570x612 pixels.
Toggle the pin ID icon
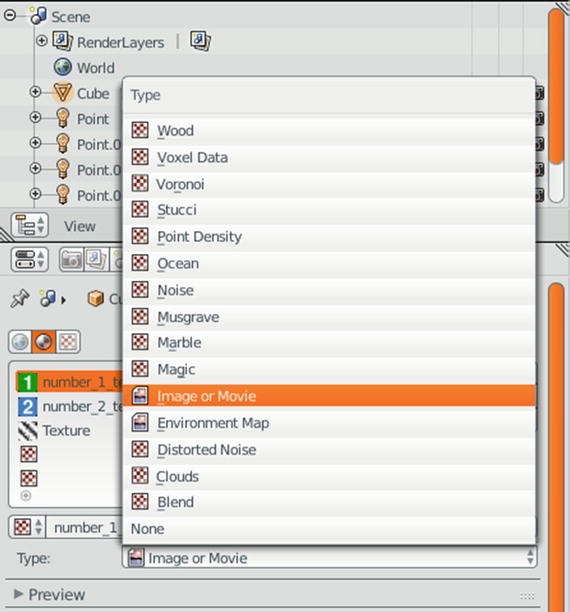(x=20, y=299)
